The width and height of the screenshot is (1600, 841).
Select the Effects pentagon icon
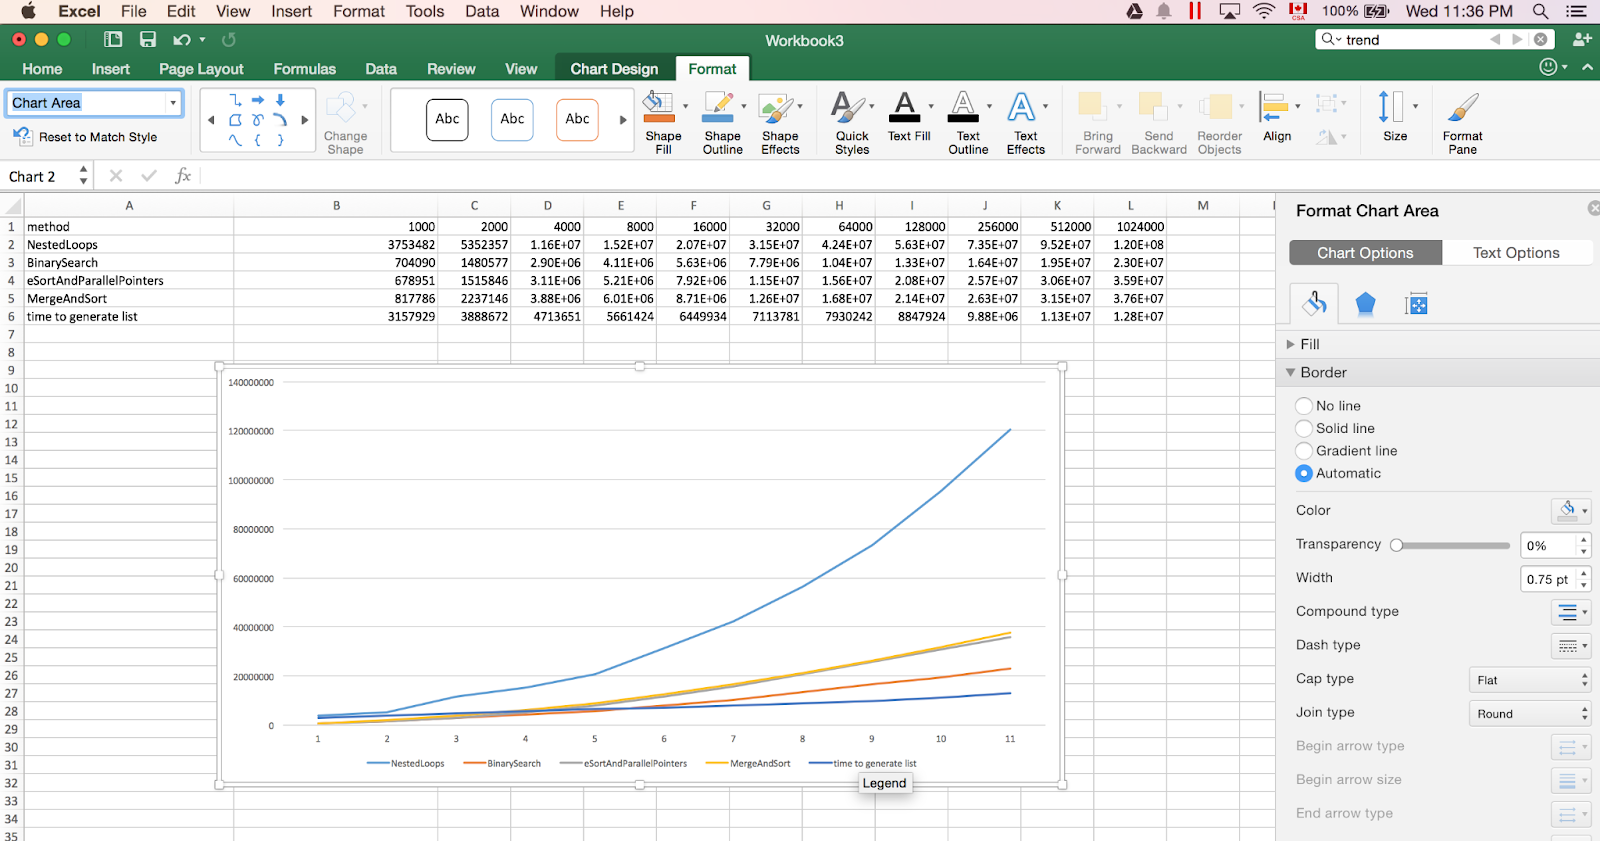pyautogui.click(x=1365, y=304)
